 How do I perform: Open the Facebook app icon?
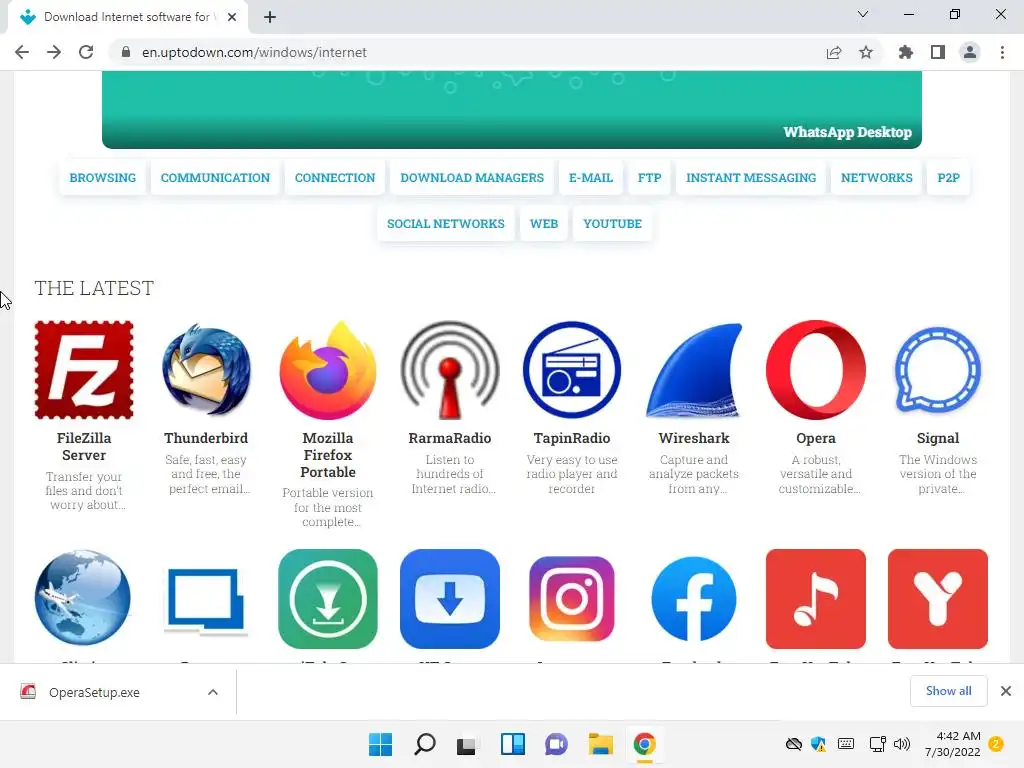click(694, 599)
